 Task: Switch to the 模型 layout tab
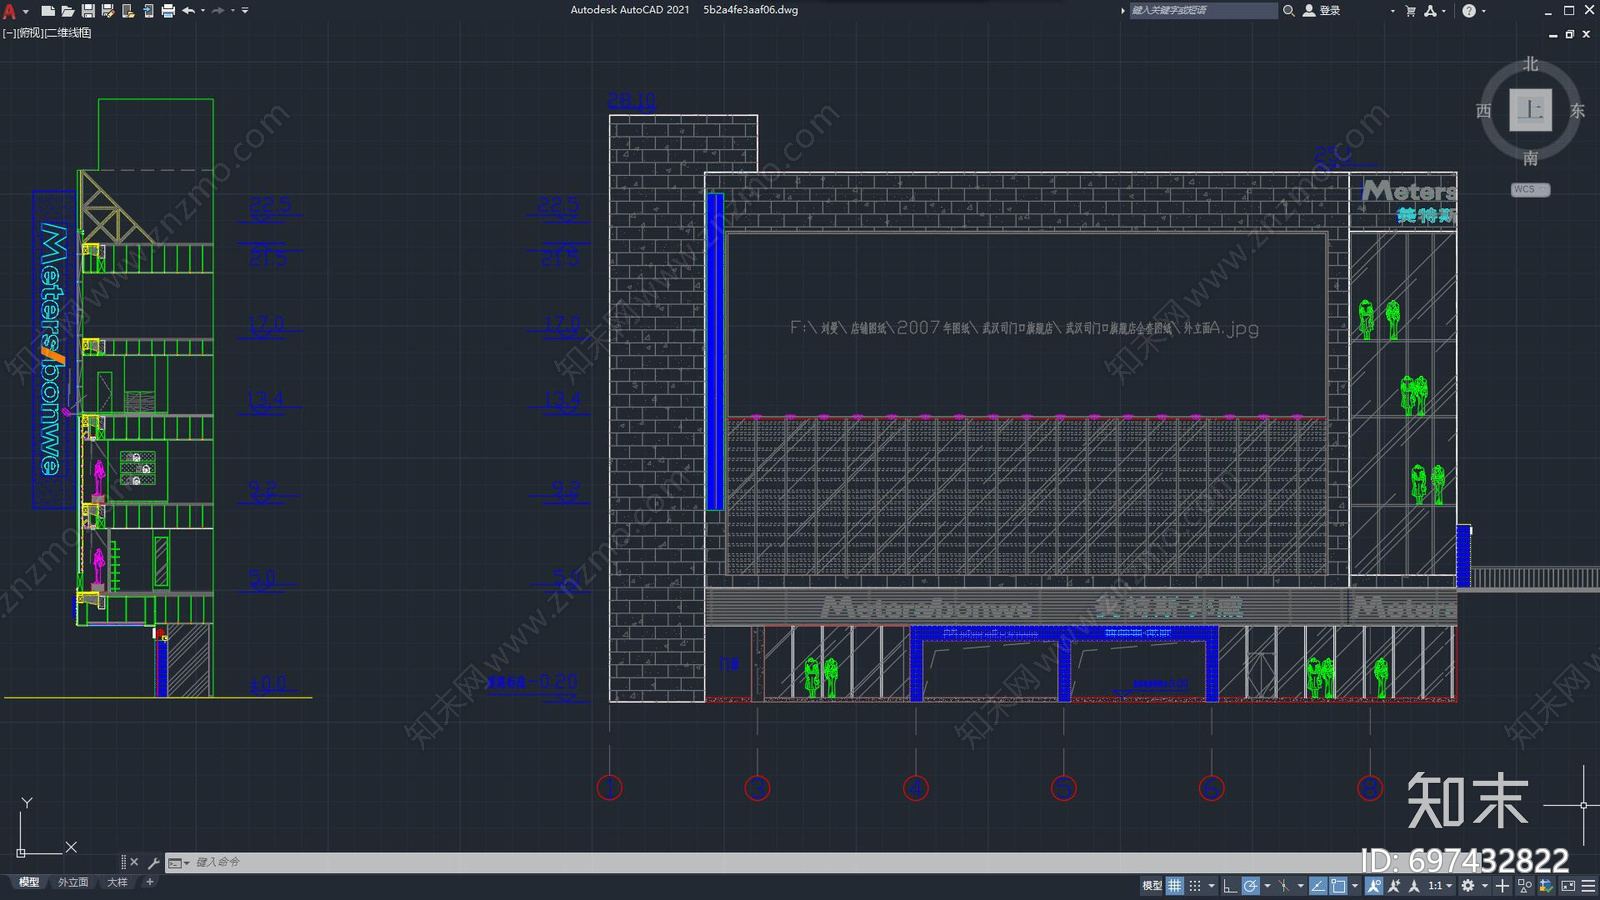point(29,882)
